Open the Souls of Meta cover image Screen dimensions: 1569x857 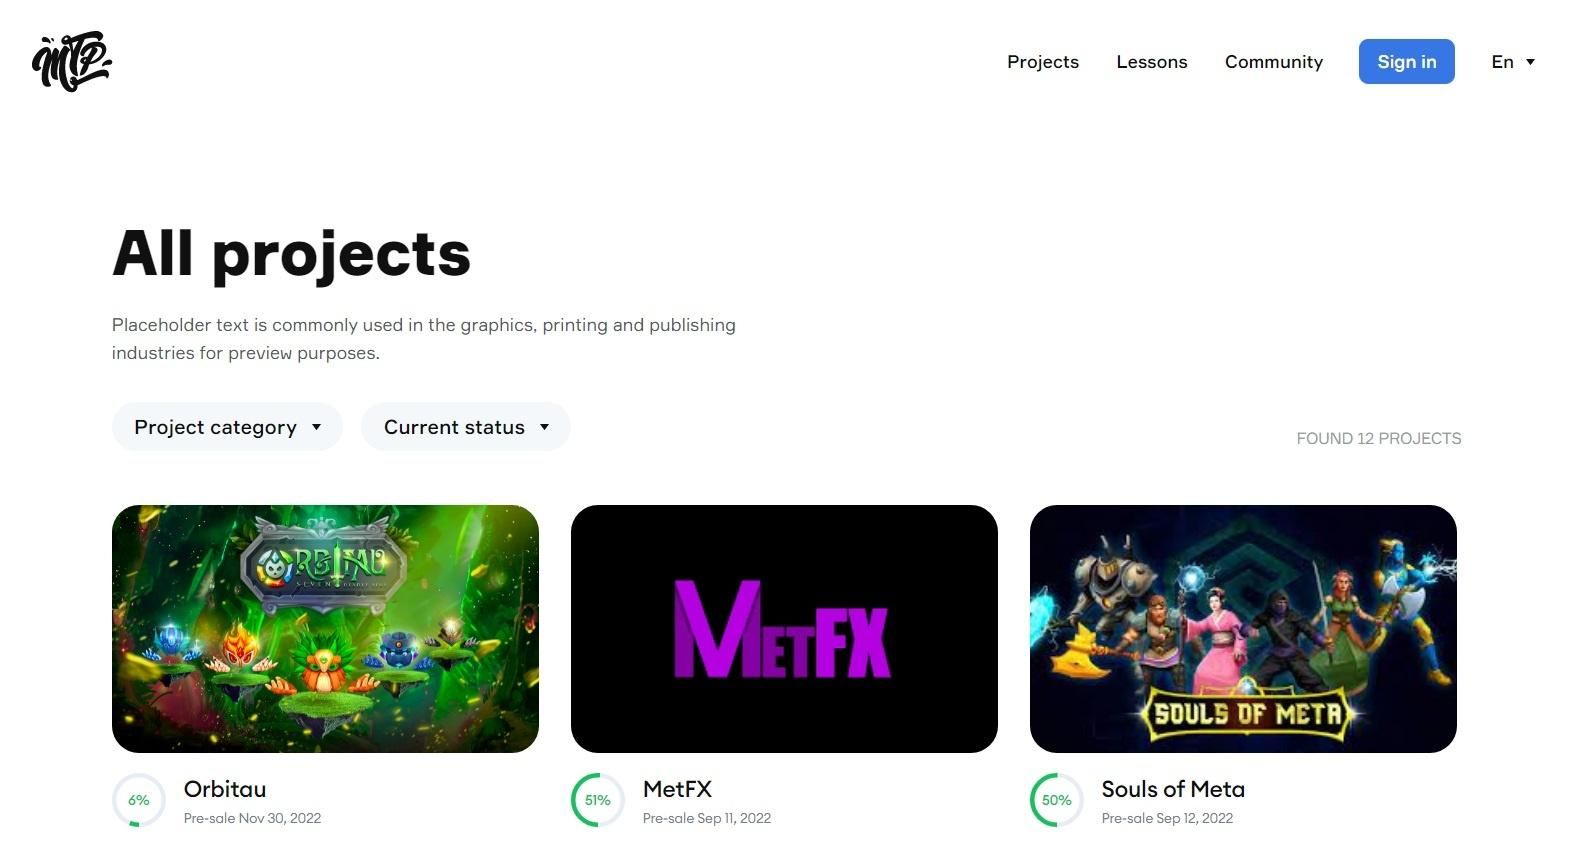[1243, 629]
